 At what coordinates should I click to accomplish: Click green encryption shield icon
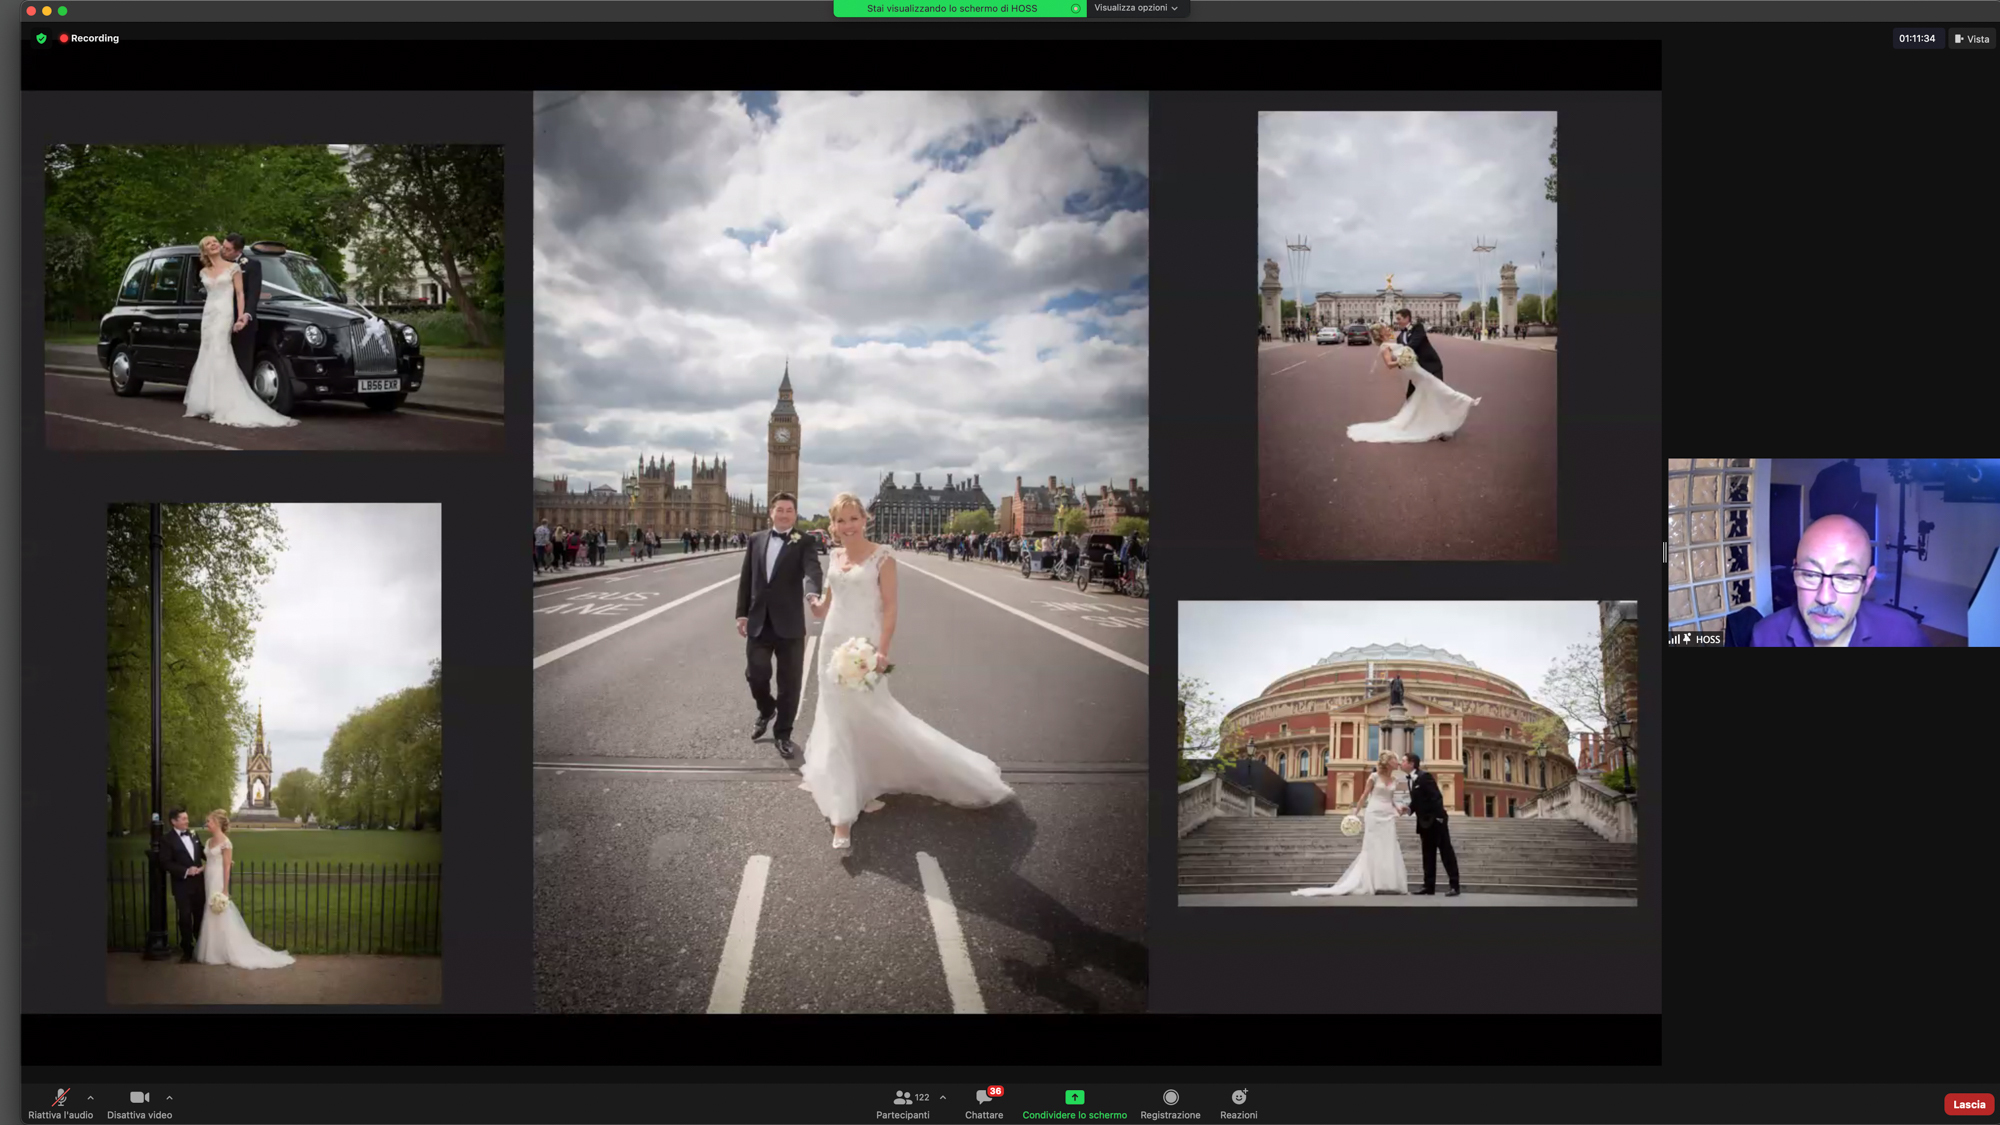click(x=41, y=39)
